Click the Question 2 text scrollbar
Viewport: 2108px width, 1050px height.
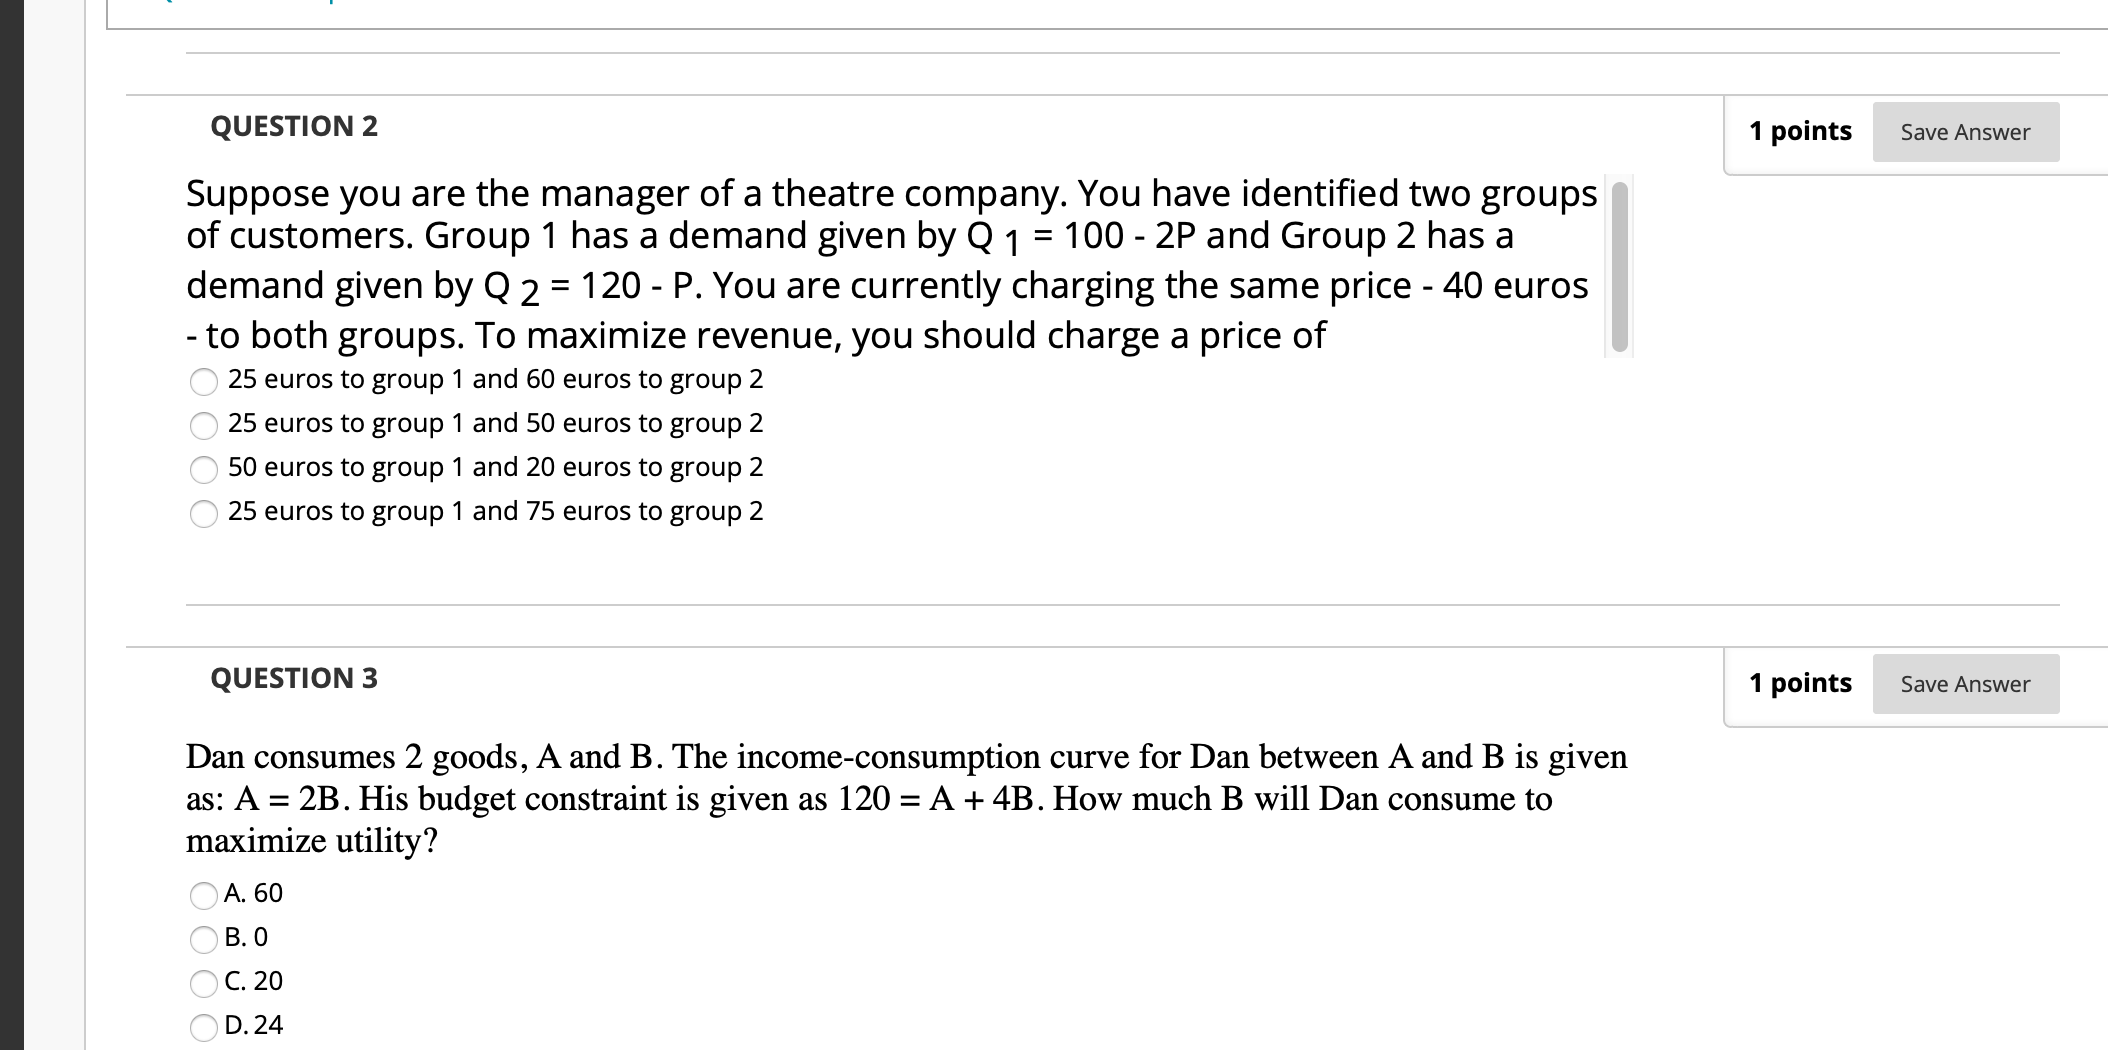(1620, 266)
